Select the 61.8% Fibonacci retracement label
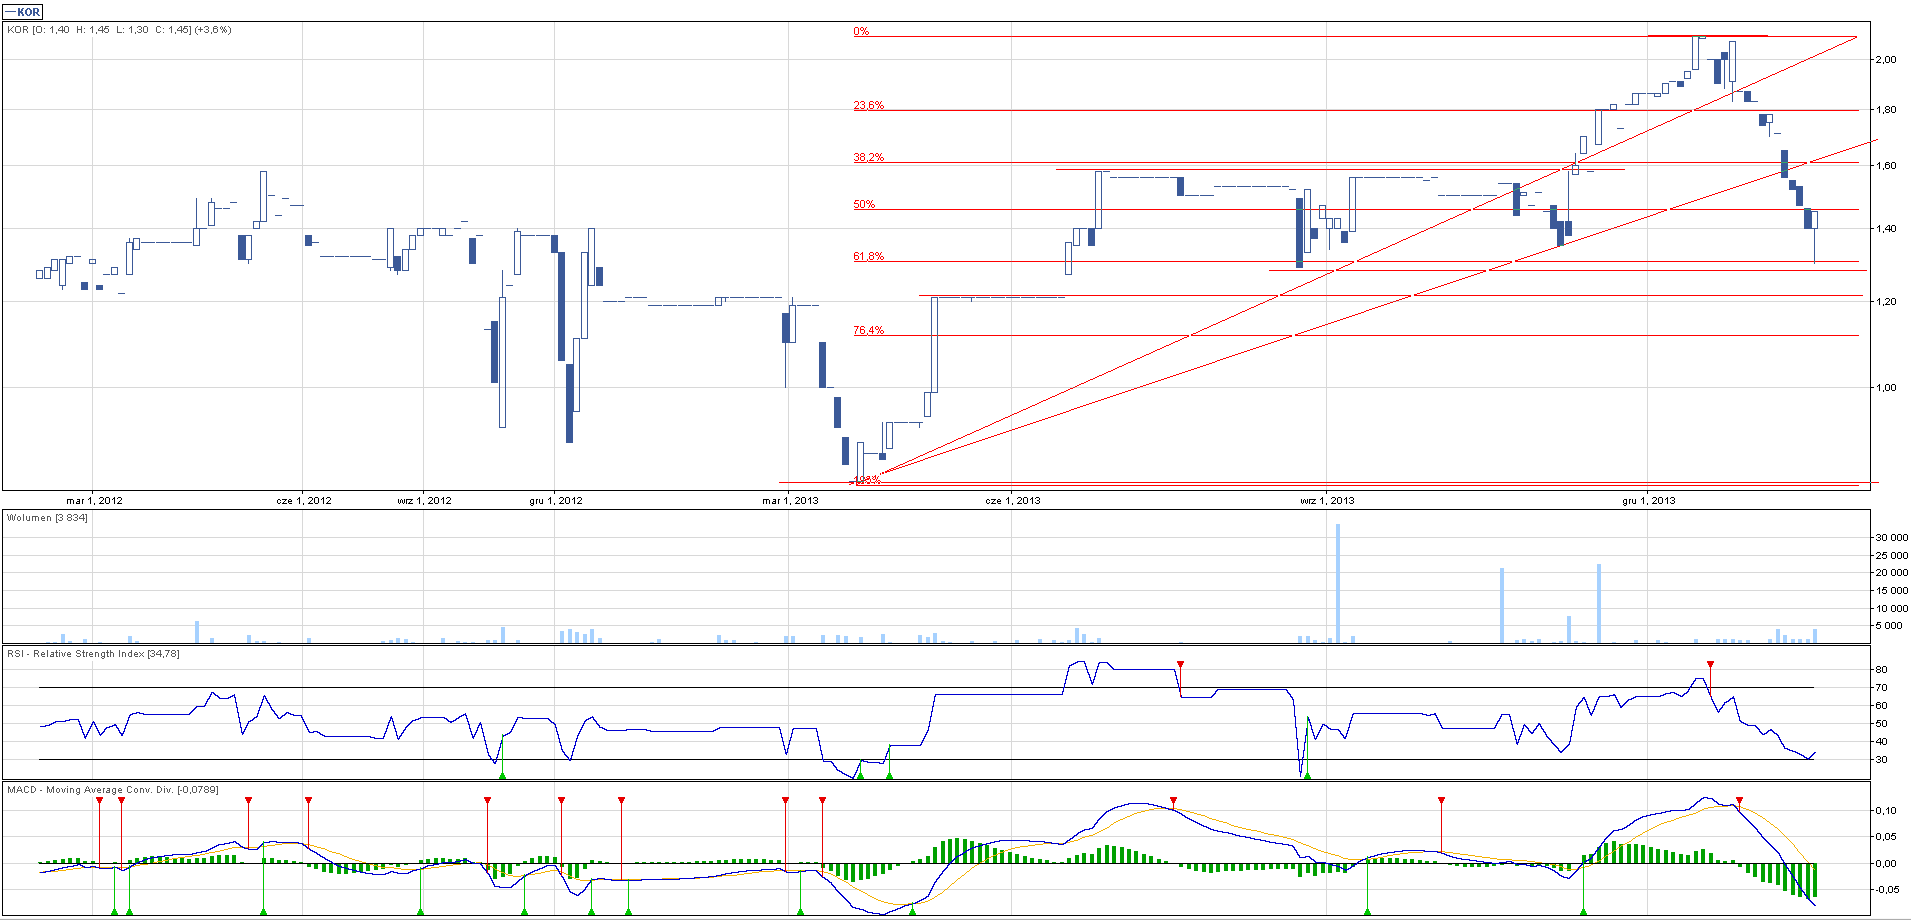Viewport: 1911px width, 920px height. click(868, 257)
